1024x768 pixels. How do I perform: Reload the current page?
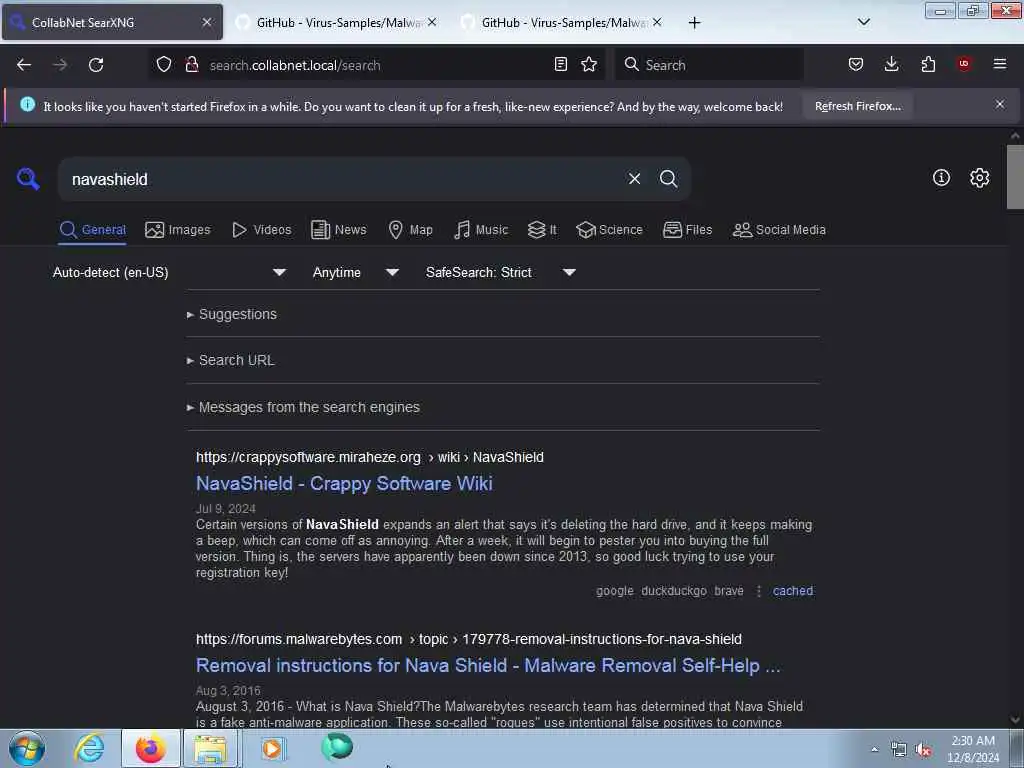coord(96,65)
